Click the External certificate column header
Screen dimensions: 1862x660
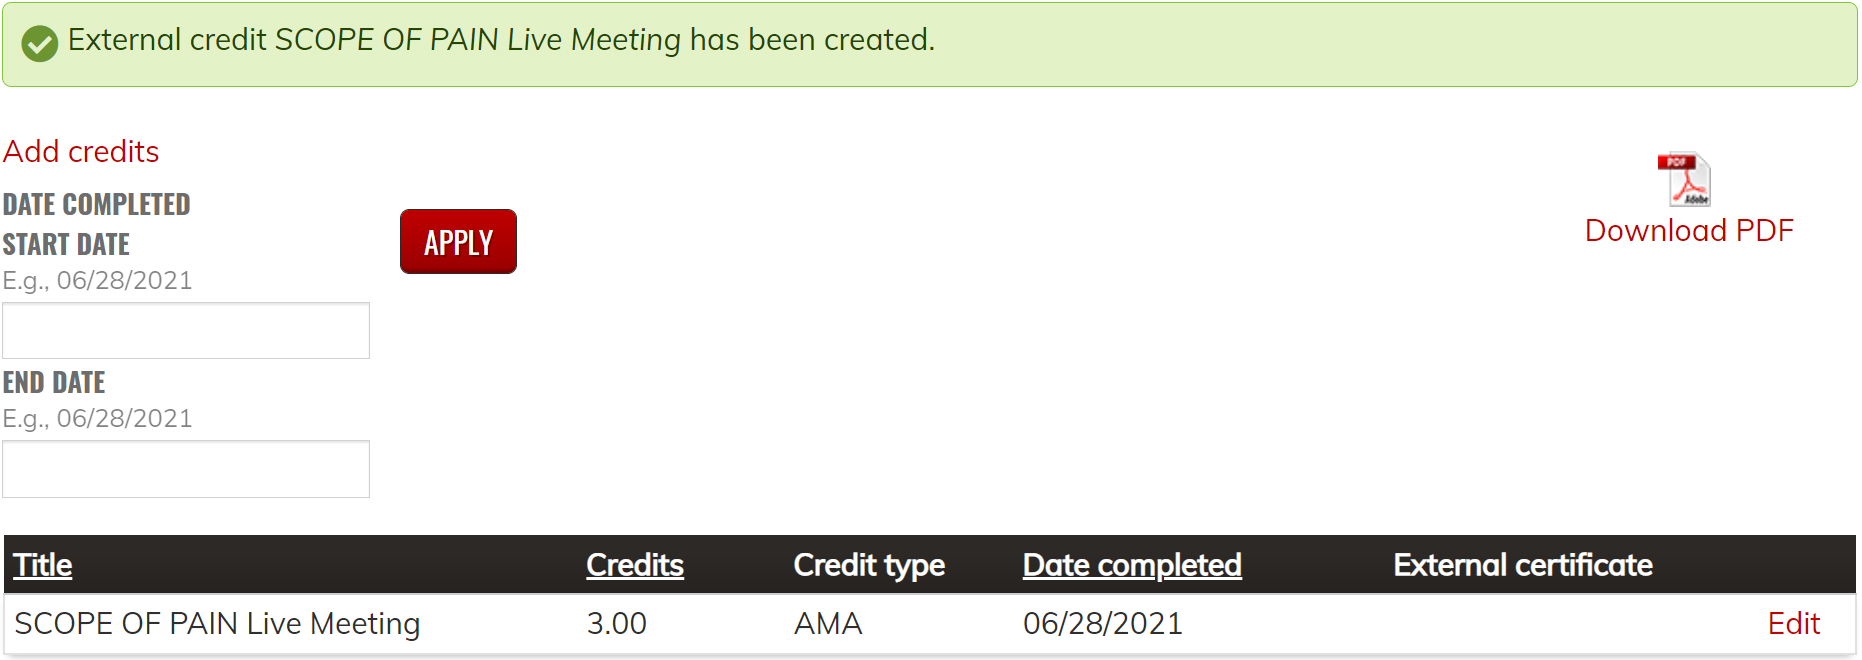pos(1522,565)
